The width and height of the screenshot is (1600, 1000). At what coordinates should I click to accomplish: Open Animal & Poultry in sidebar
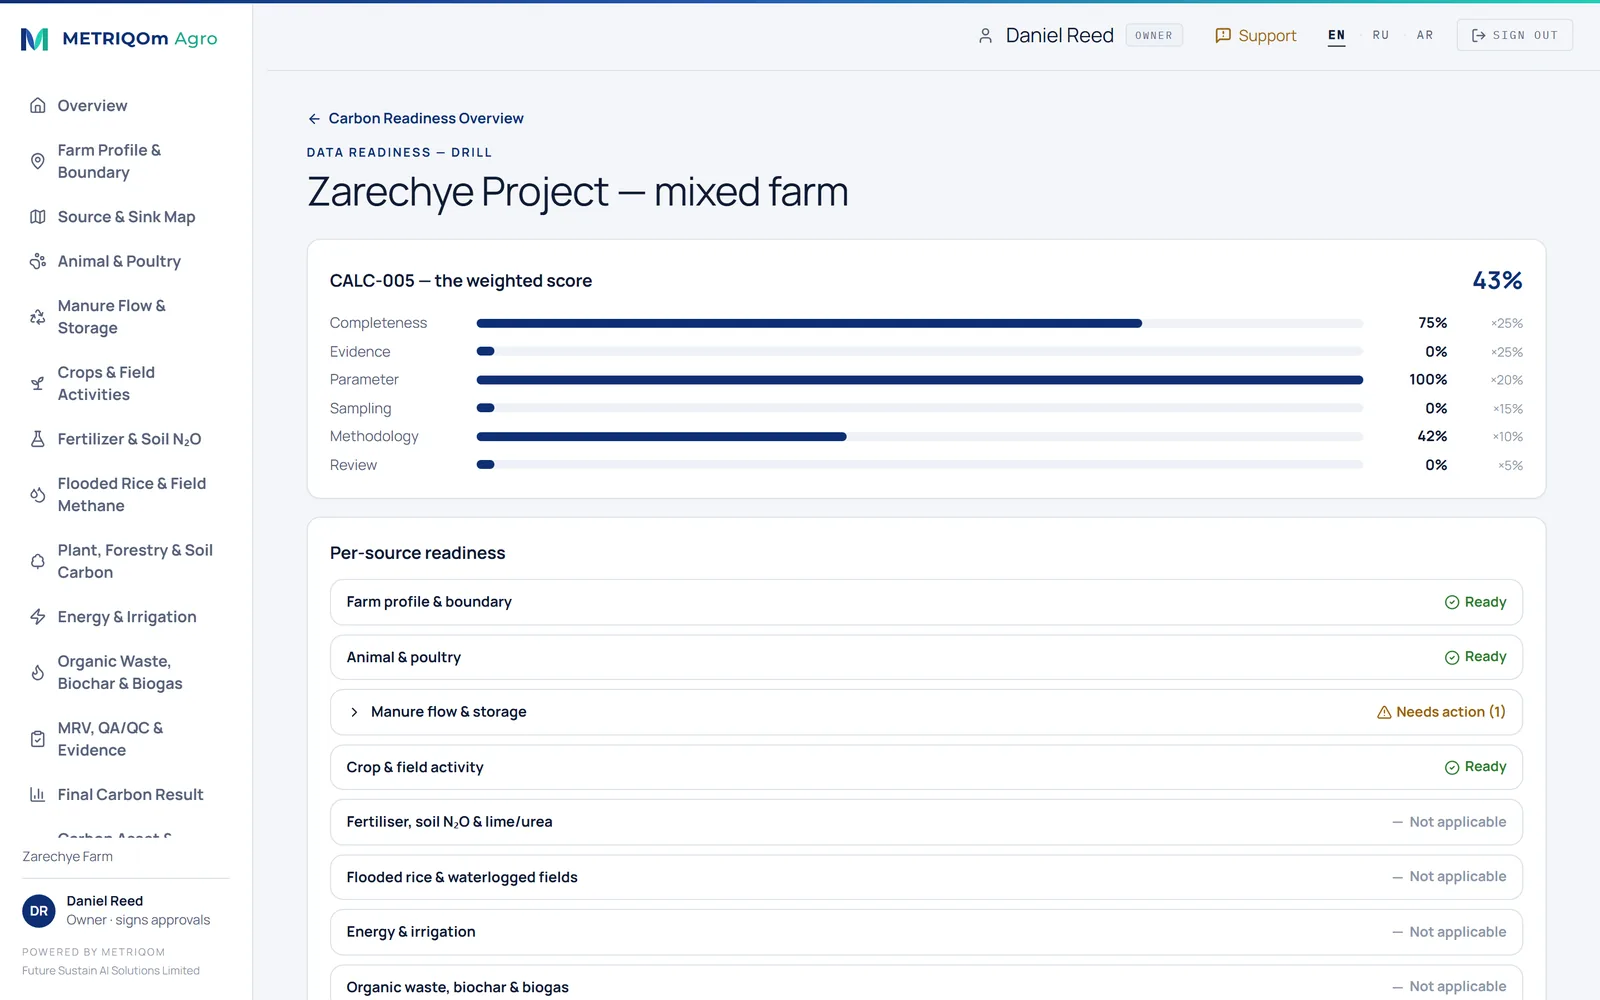coord(119,261)
